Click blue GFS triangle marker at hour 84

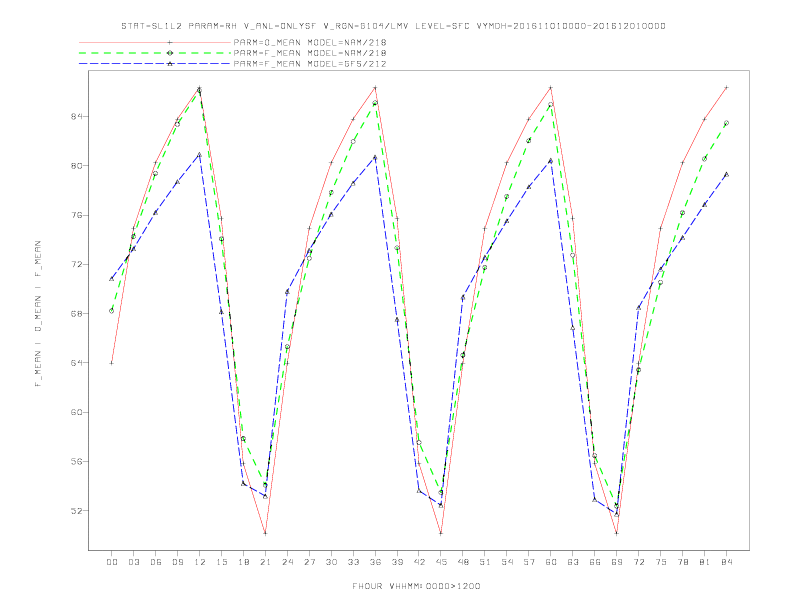click(726, 174)
